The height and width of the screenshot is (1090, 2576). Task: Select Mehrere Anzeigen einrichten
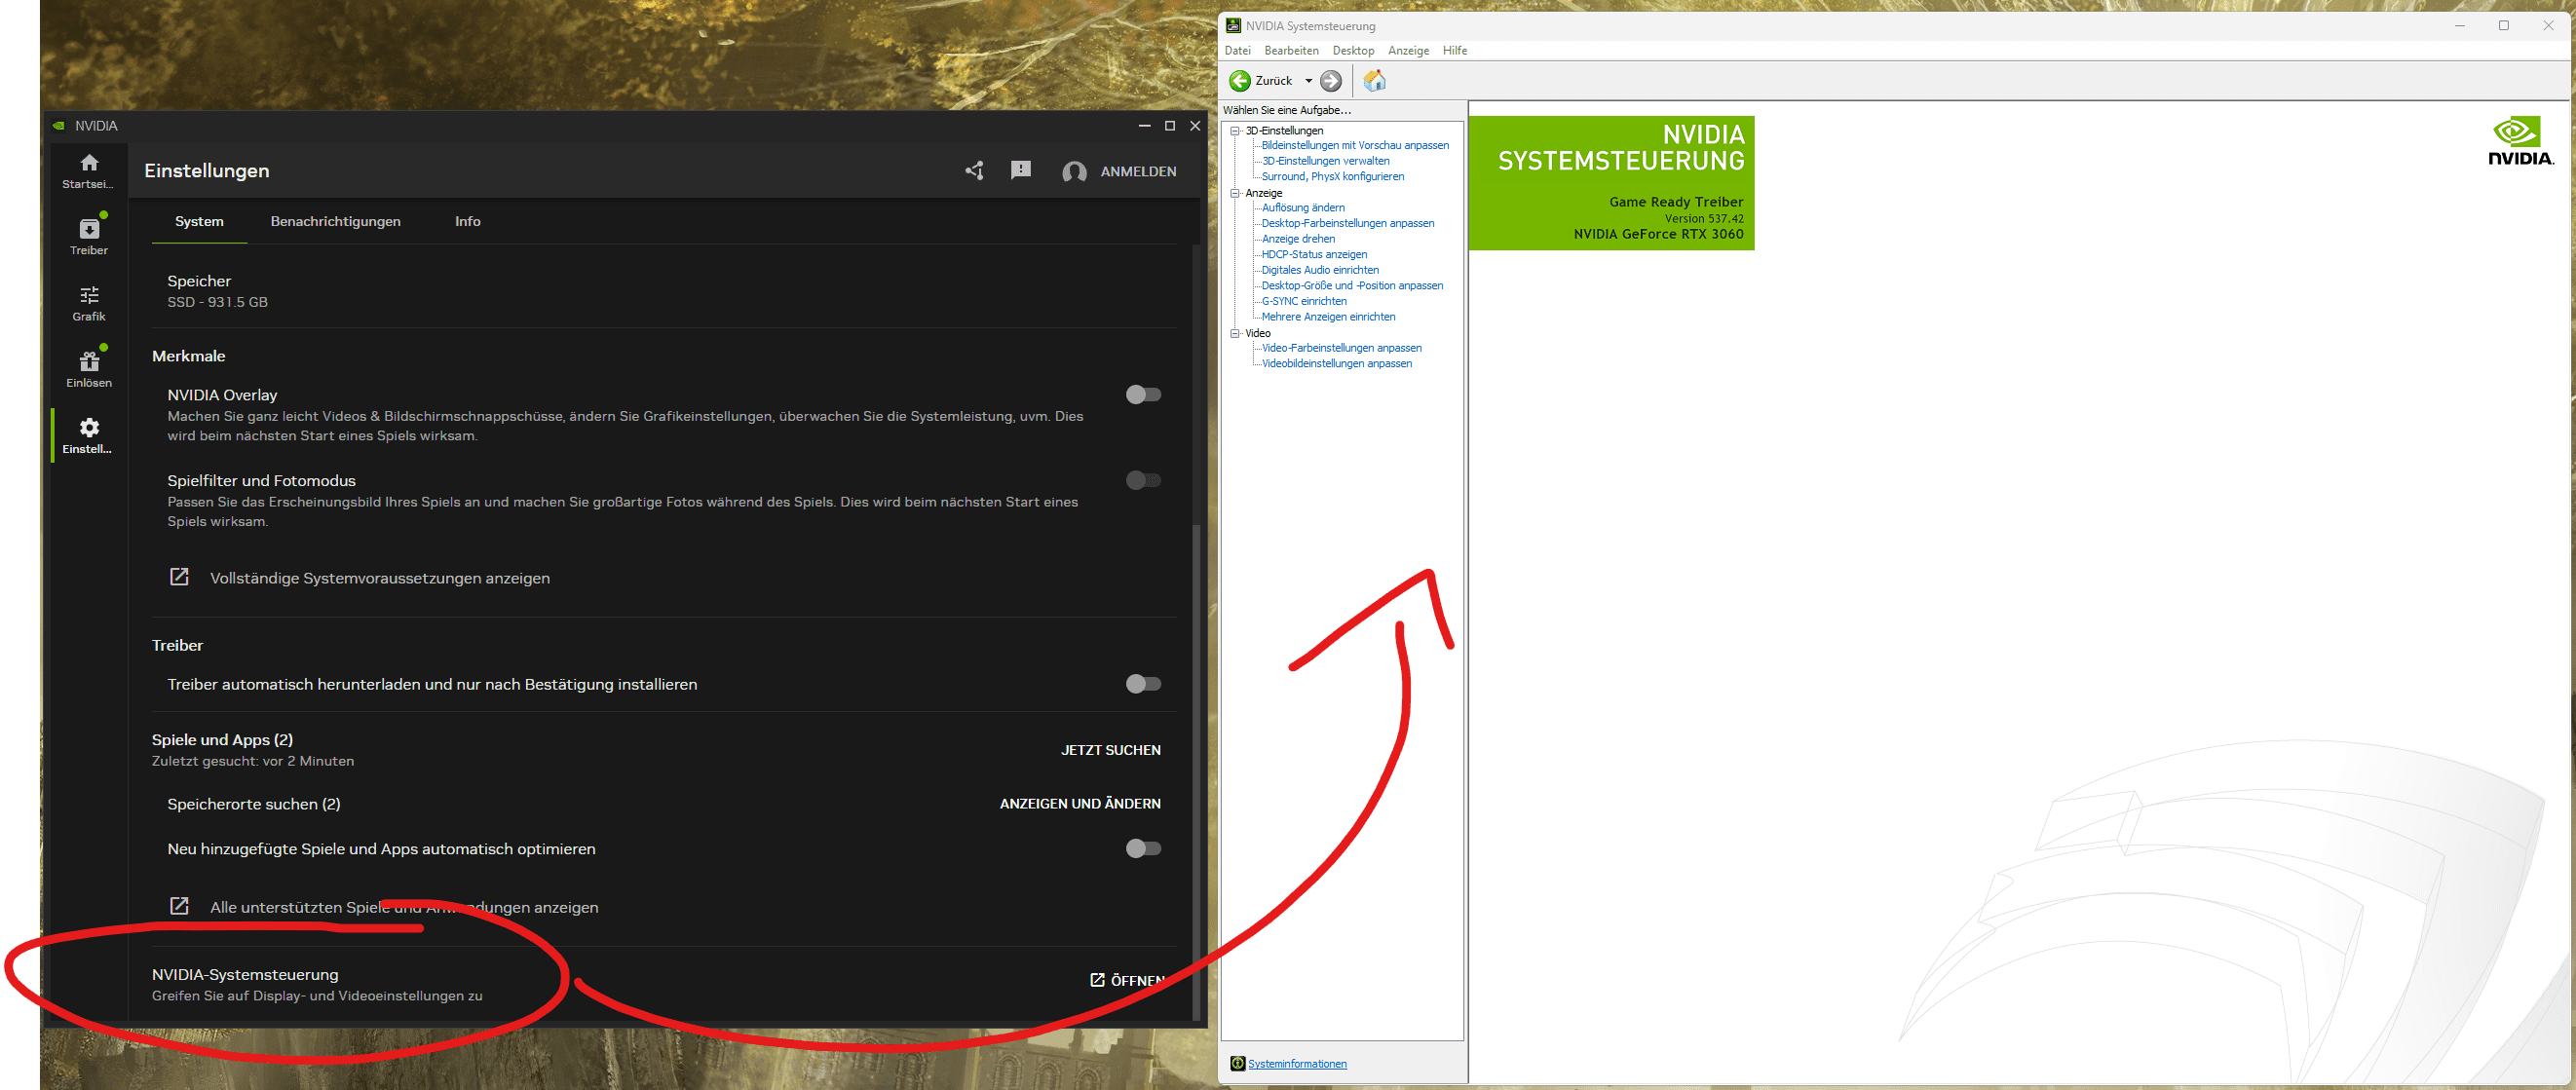point(1328,317)
